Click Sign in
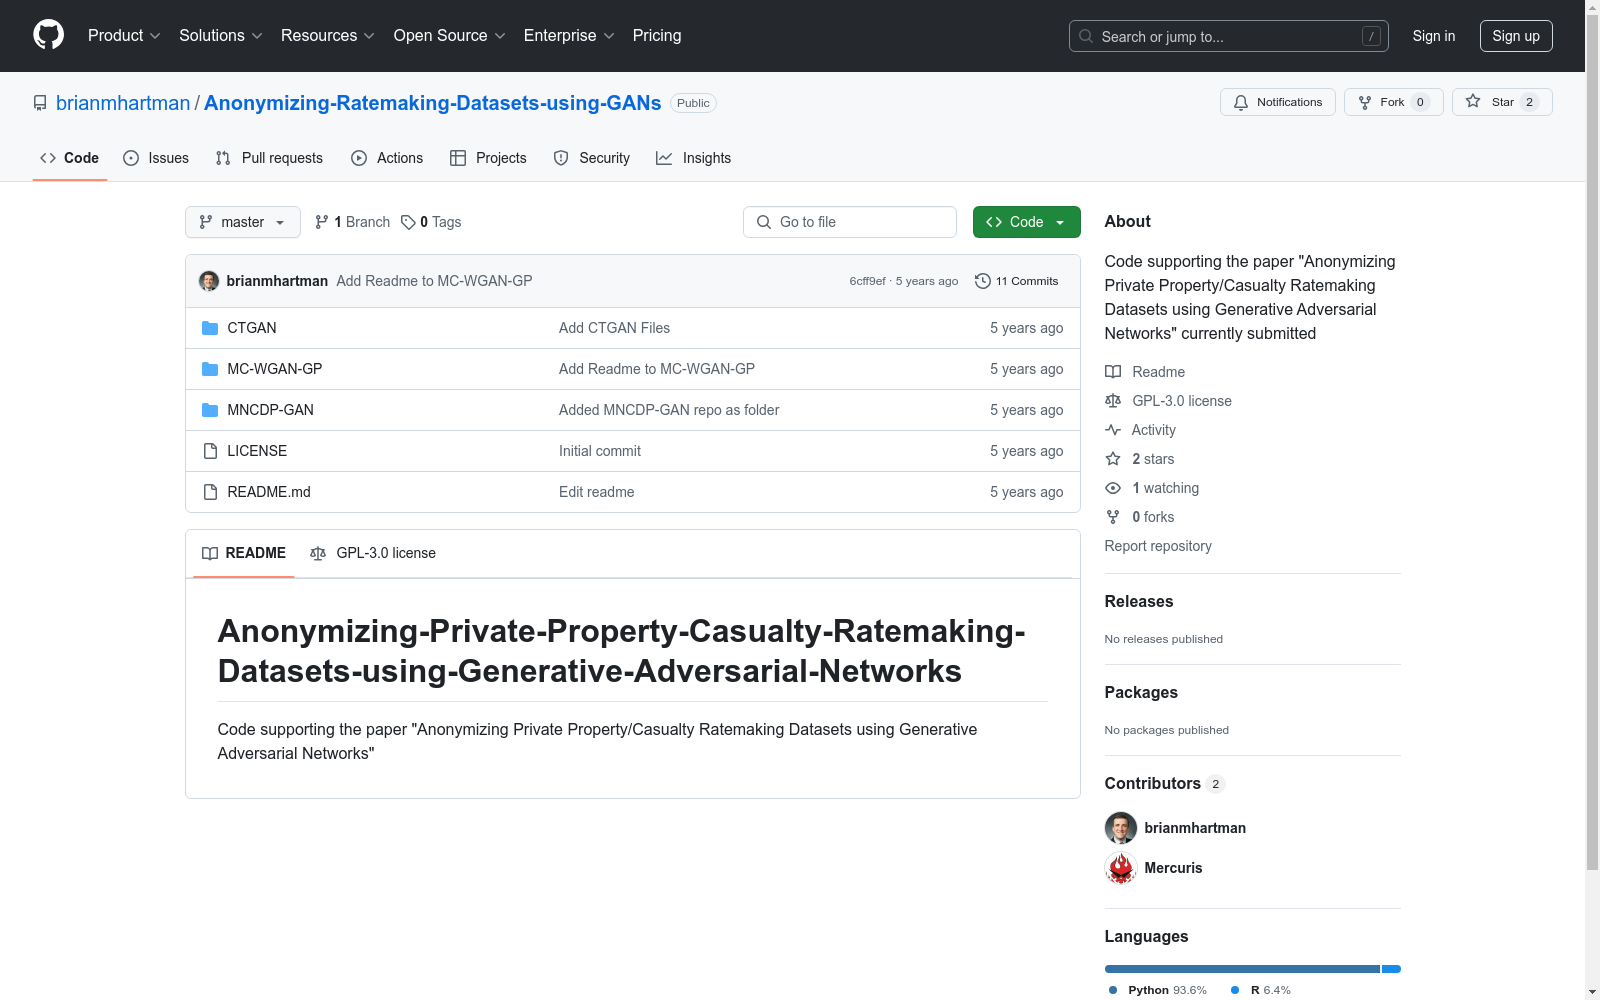1600x1000 pixels. pyautogui.click(x=1433, y=36)
